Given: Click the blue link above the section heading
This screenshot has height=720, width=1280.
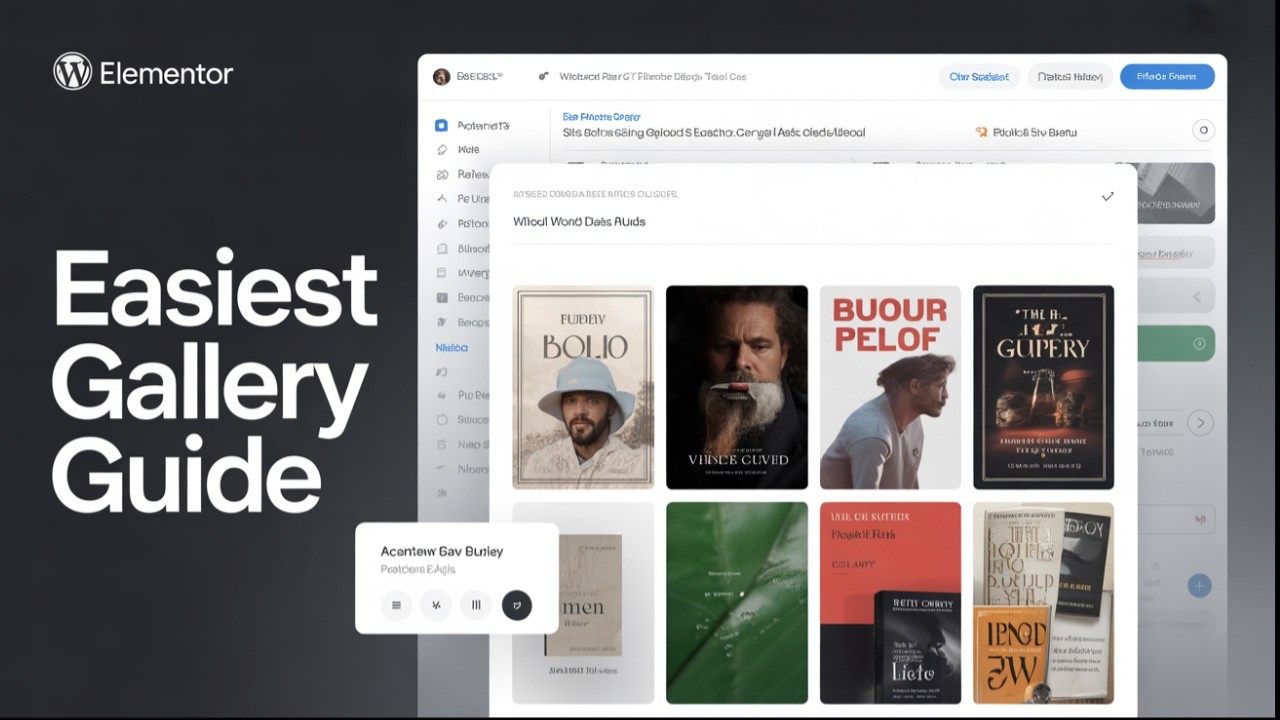Looking at the screenshot, I should point(601,116).
